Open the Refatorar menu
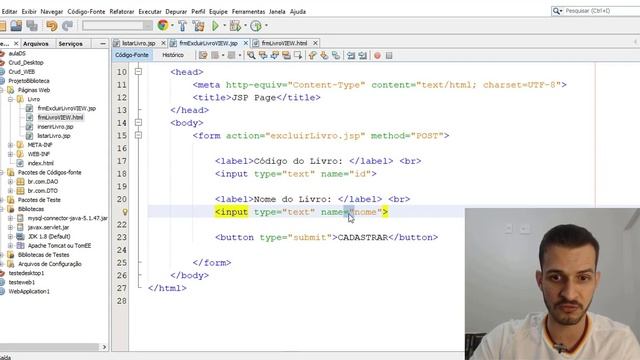Image resolution: width=640 pixels, height=360 pixels. click(x=122, y=11)
